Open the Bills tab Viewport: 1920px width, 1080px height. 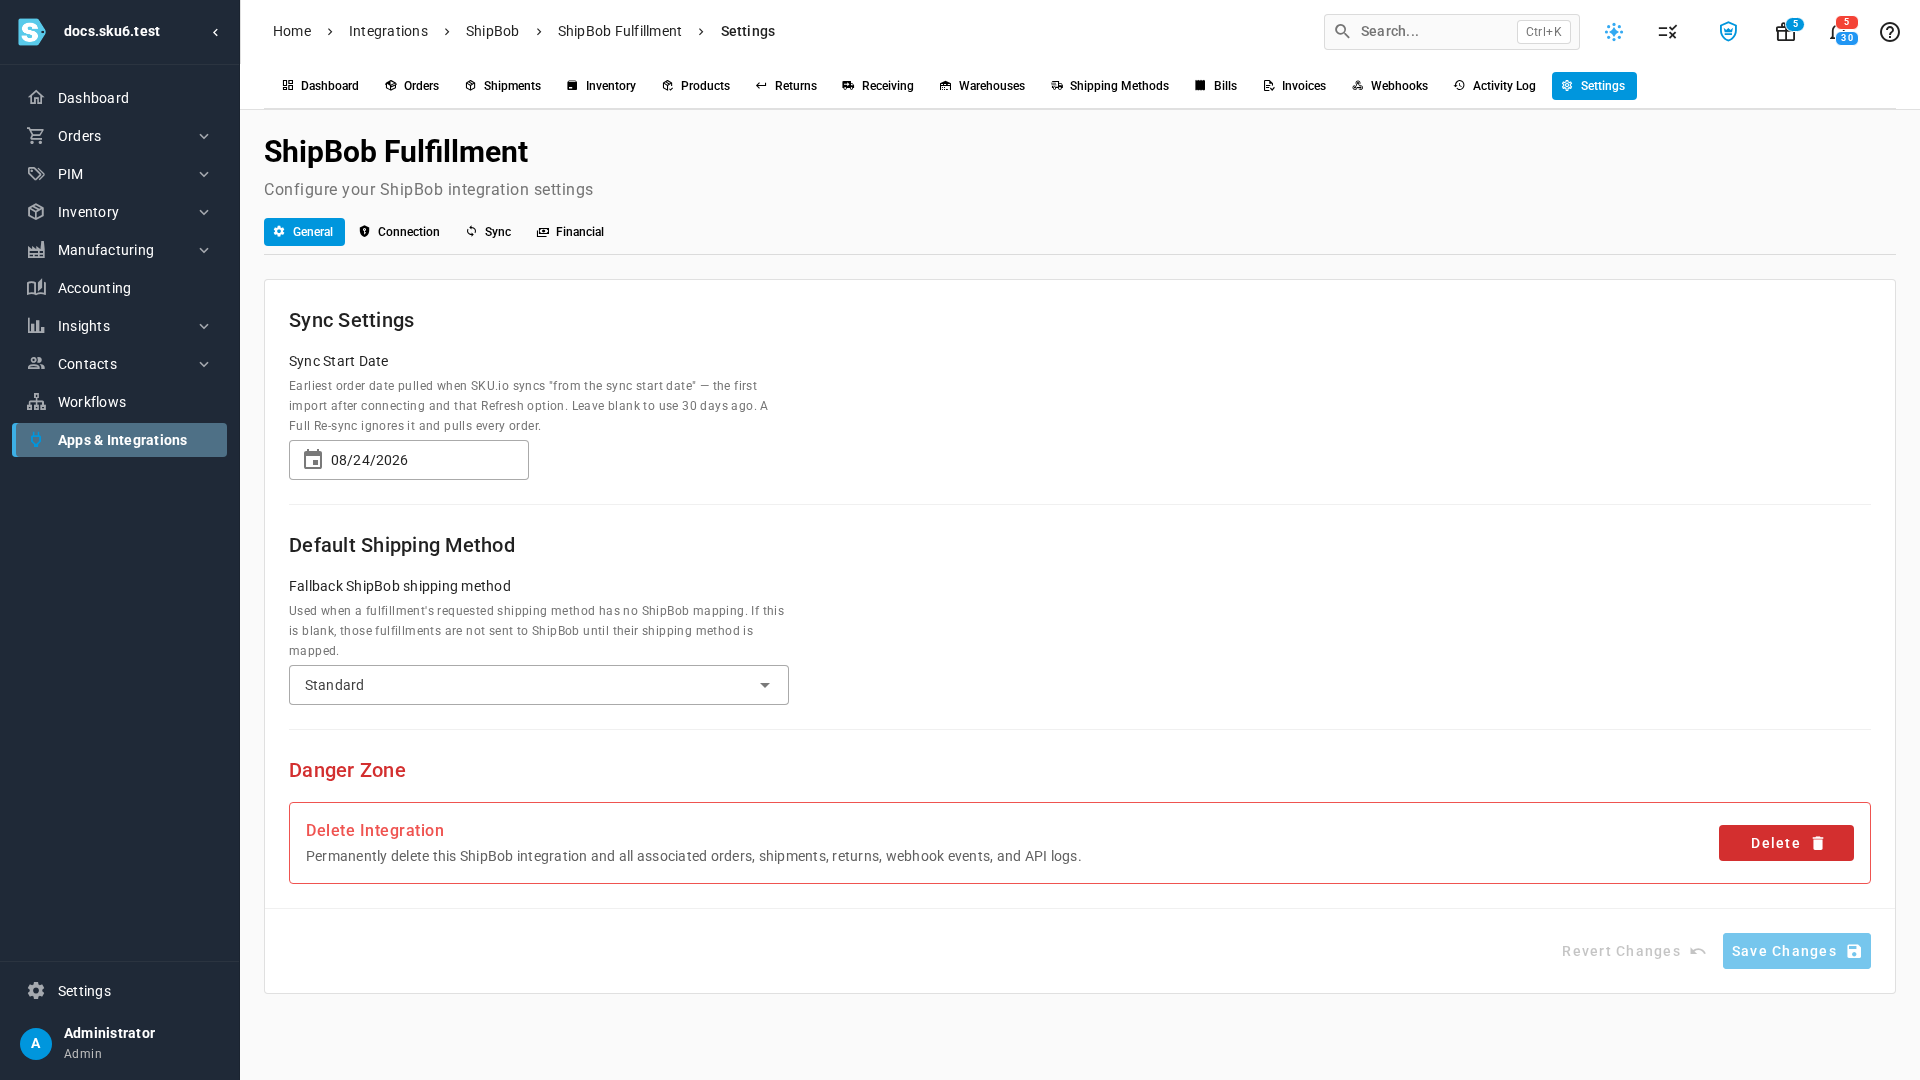(1216, 86)
